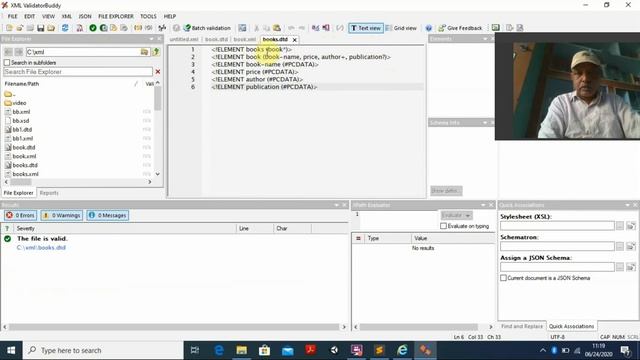The width and height of the screenshot is (640, 360).
Task: Open the C:\xml\books.dtd link
Action: (41, 247)
